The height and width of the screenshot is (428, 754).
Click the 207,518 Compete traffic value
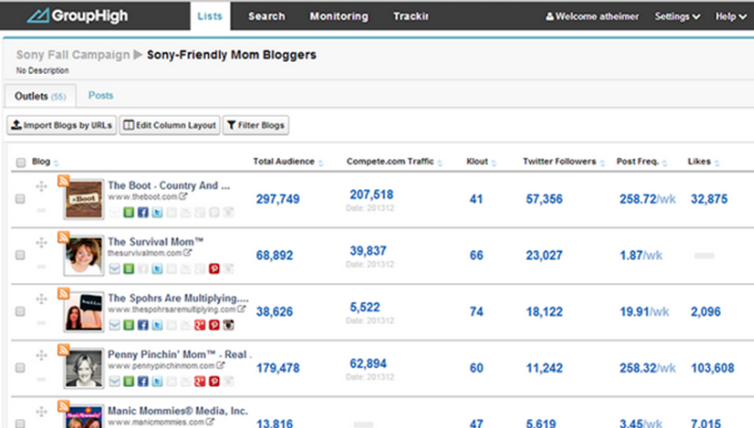tap(371, 194)
